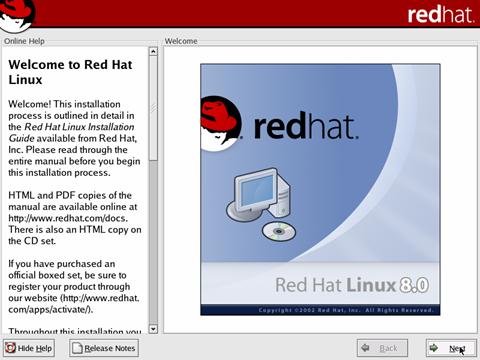Click the empty scrollbar track below the thumb

point(153,243)
